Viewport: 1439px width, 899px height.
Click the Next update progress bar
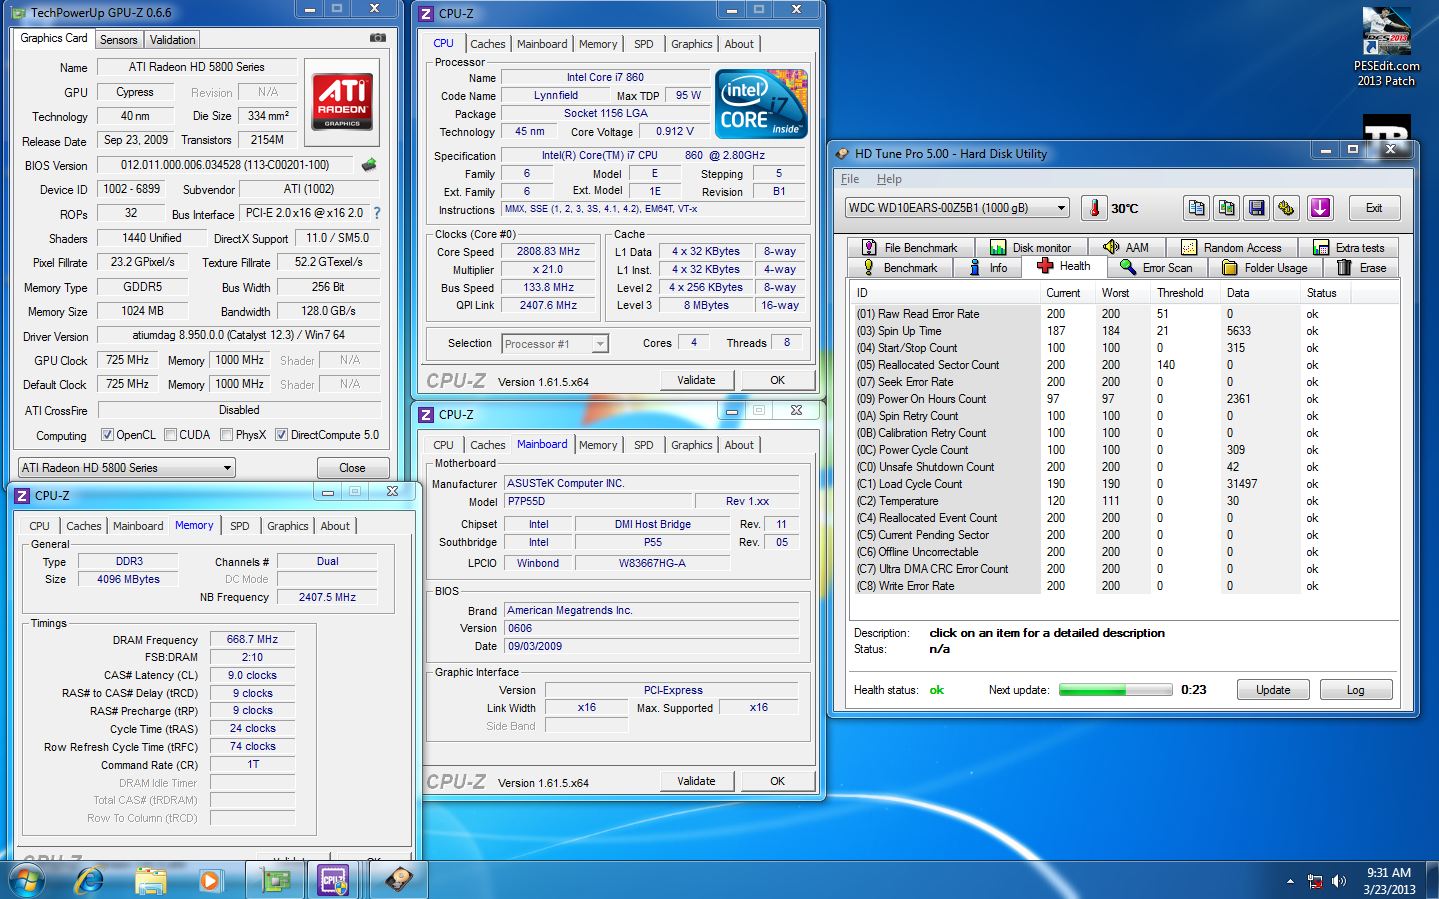pyautogui.click(x=1115, y=690)
